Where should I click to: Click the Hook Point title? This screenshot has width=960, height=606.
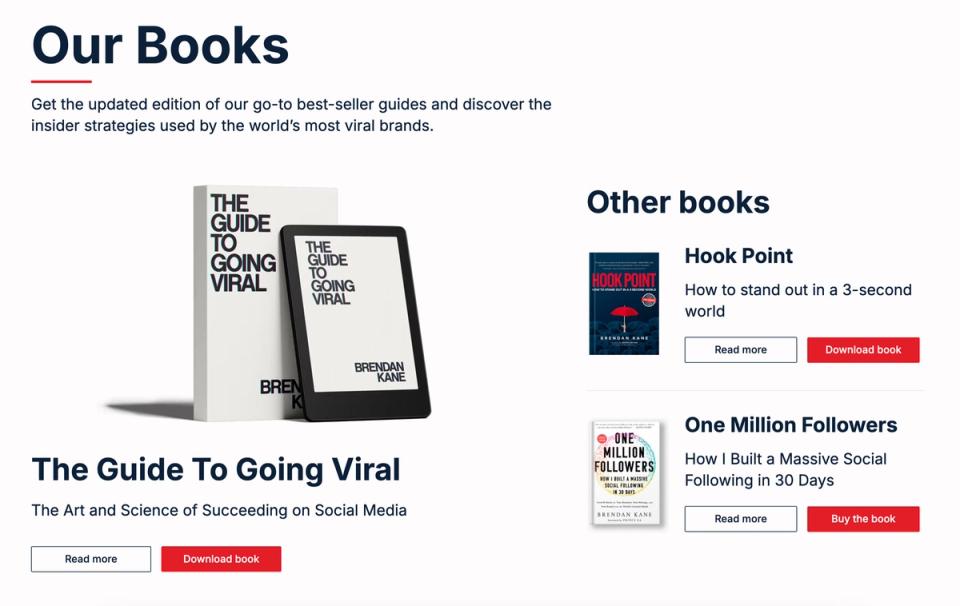[738, 255]
